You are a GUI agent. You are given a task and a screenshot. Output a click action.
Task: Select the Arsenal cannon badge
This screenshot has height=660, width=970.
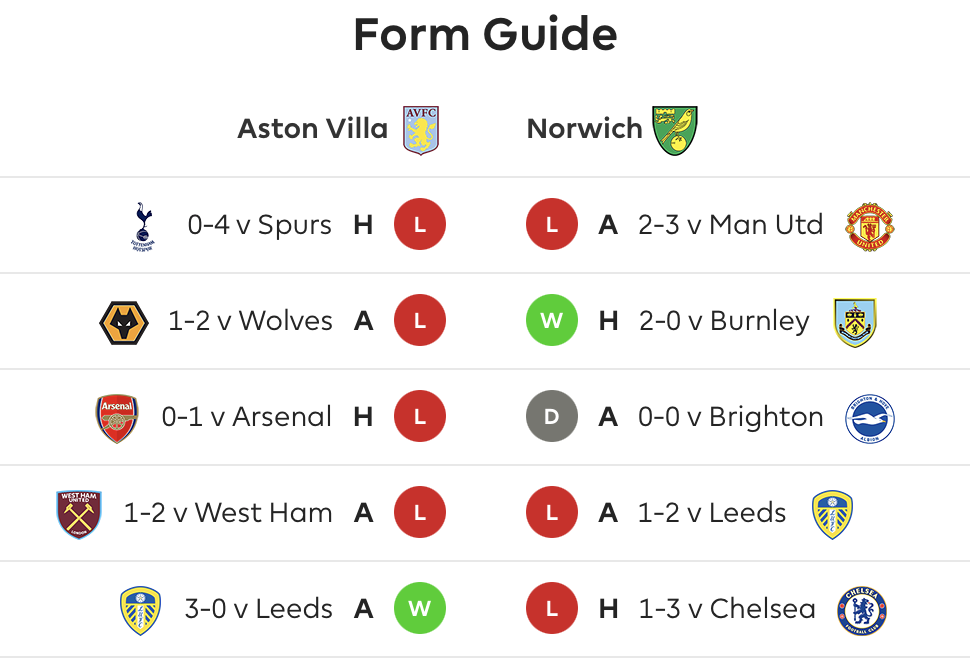tap(117, 418)
